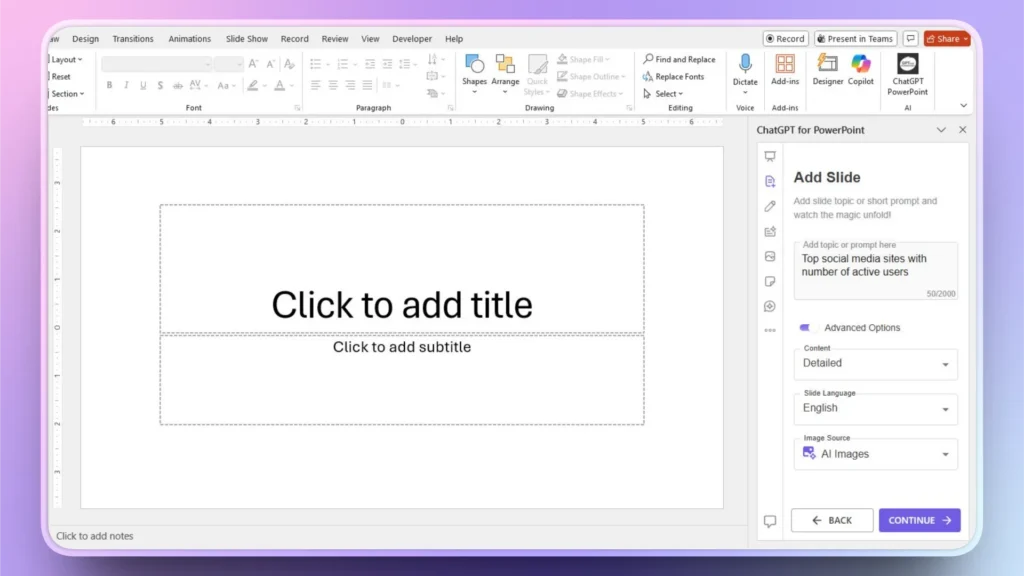The image size is (1024, 576).
Task: Open Copilot in the ribbon
Action: (860, 72)
